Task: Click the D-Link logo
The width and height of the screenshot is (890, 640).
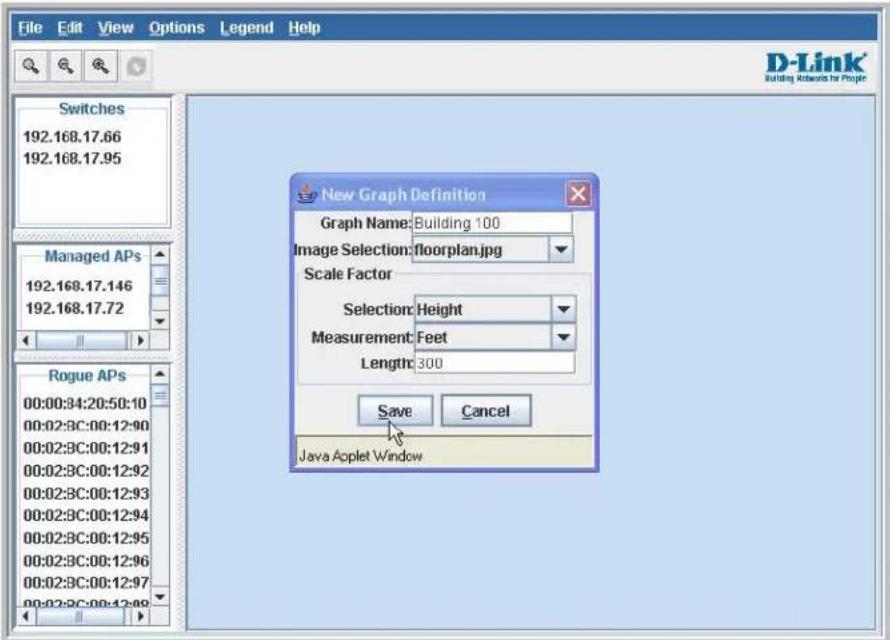Action: pyautogui.click(x=816, y=67)
